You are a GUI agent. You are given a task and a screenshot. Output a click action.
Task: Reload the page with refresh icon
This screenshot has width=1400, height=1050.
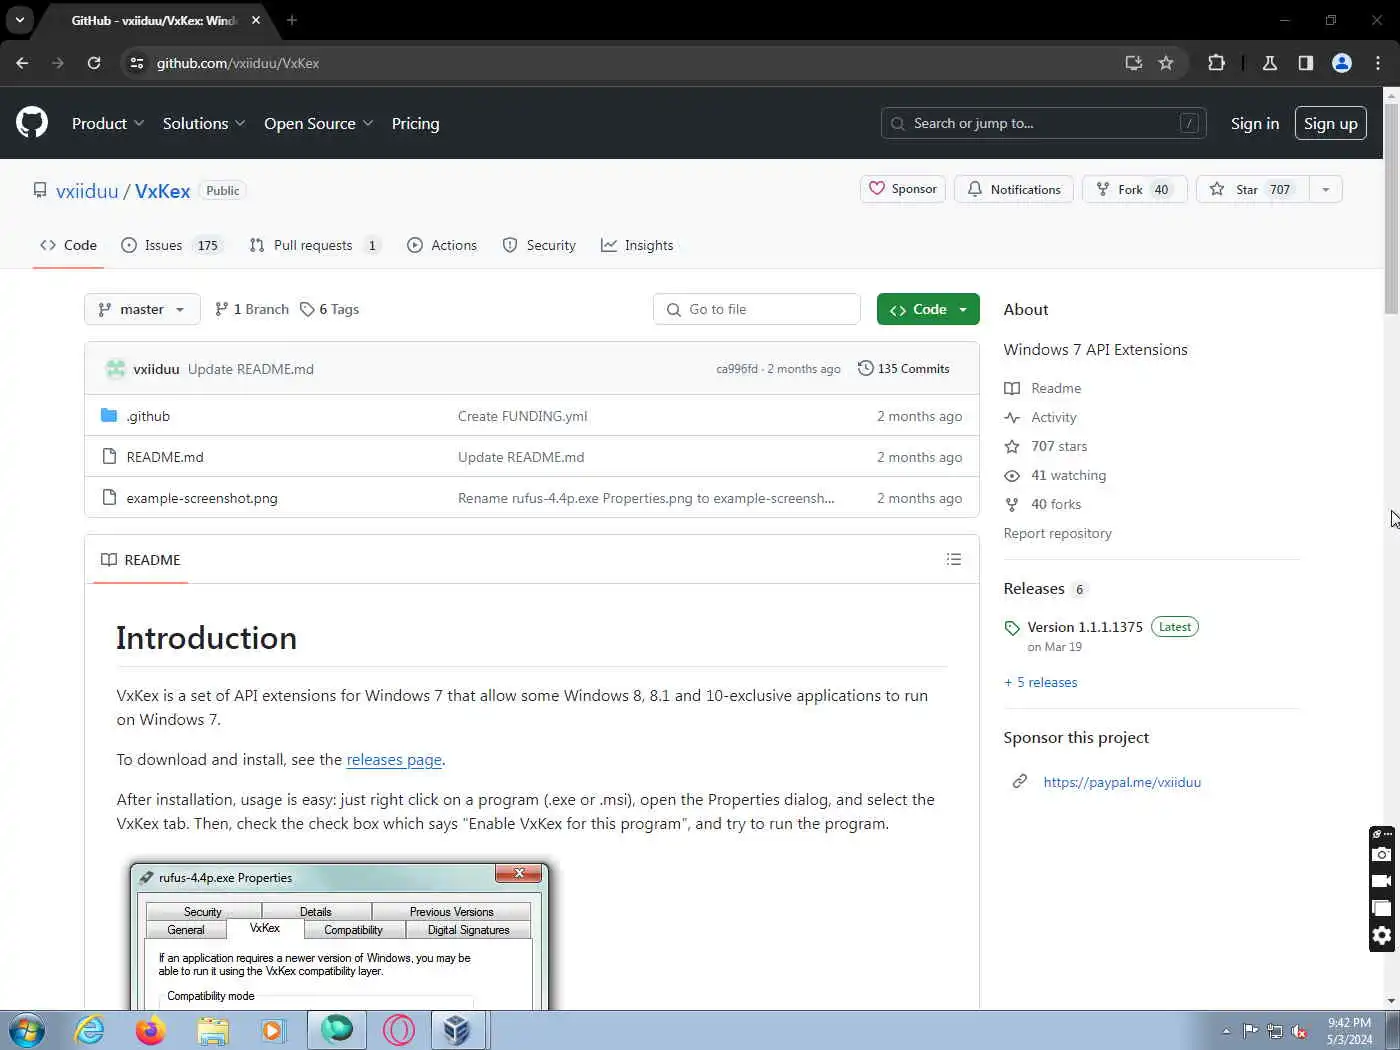94,63
